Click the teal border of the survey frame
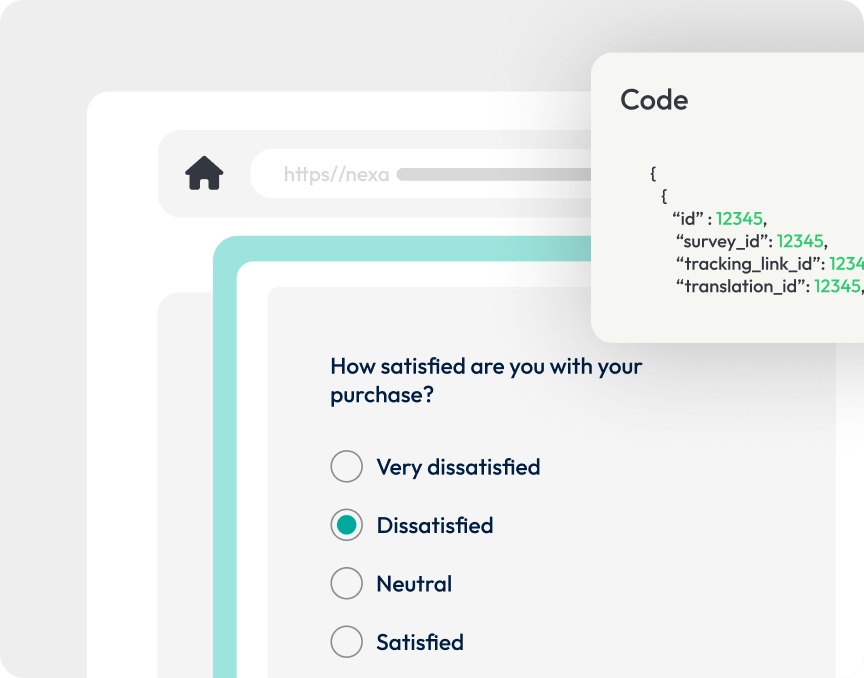Image resolution: width=864 pixels, height=678 pixels. 225,450
